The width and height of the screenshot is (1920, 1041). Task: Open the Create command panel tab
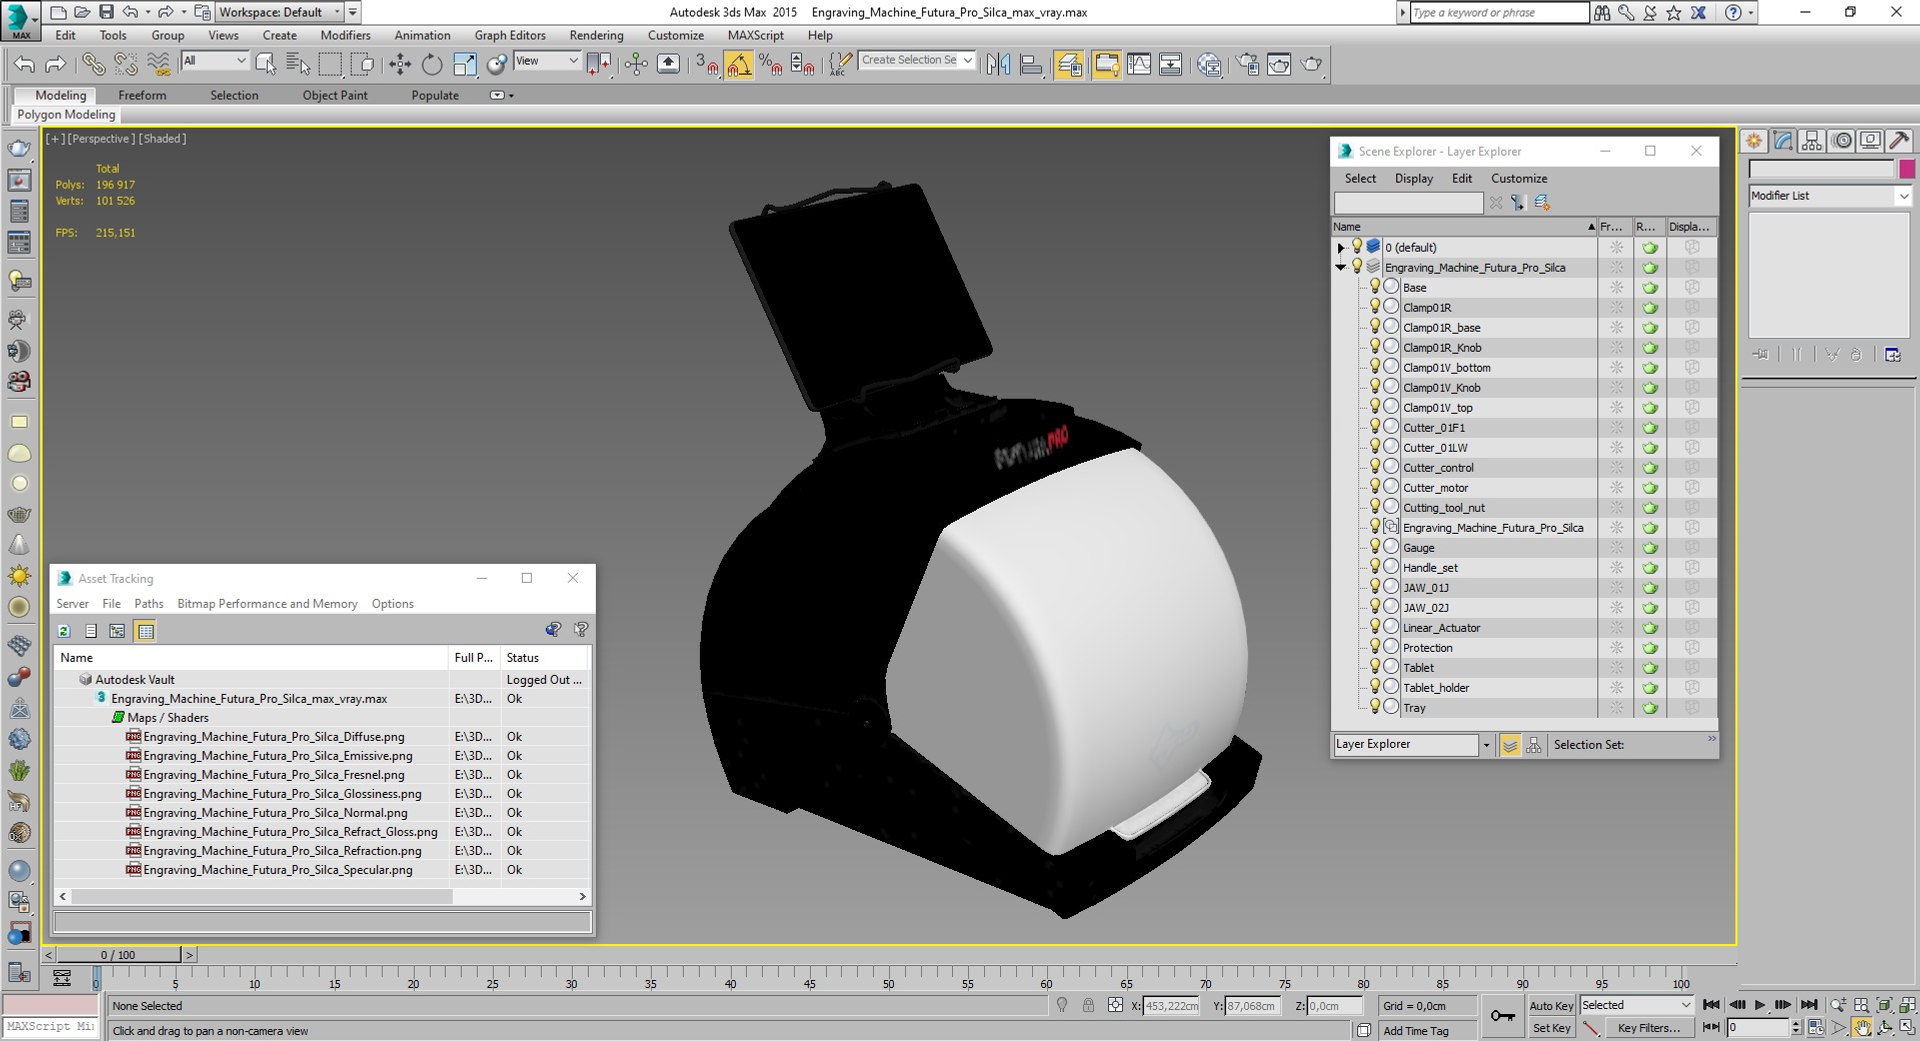(x=1754, y=141)
